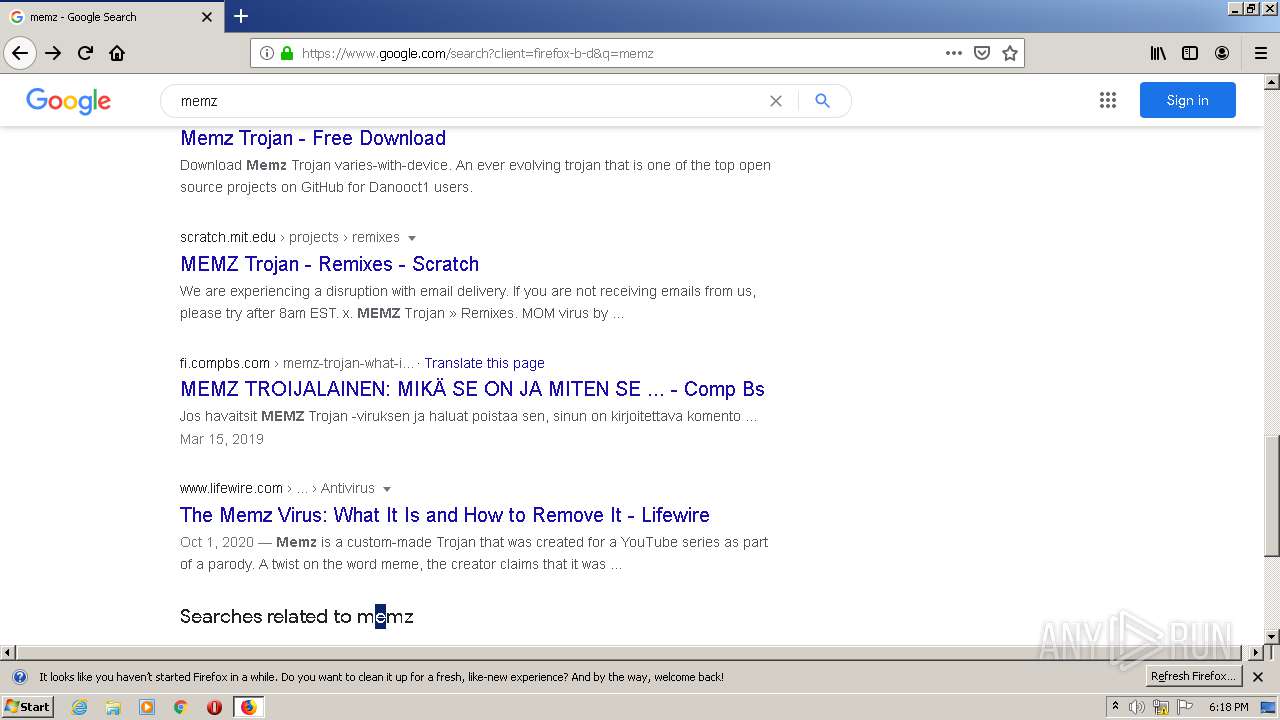Open Firefox account icon
This screenshot has width=1280, height=720.
coord(1222,53)
